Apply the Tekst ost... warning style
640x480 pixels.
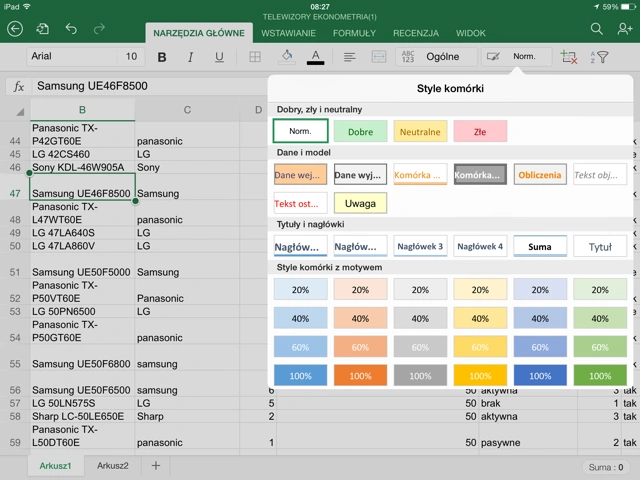click(x=300, y=203)
